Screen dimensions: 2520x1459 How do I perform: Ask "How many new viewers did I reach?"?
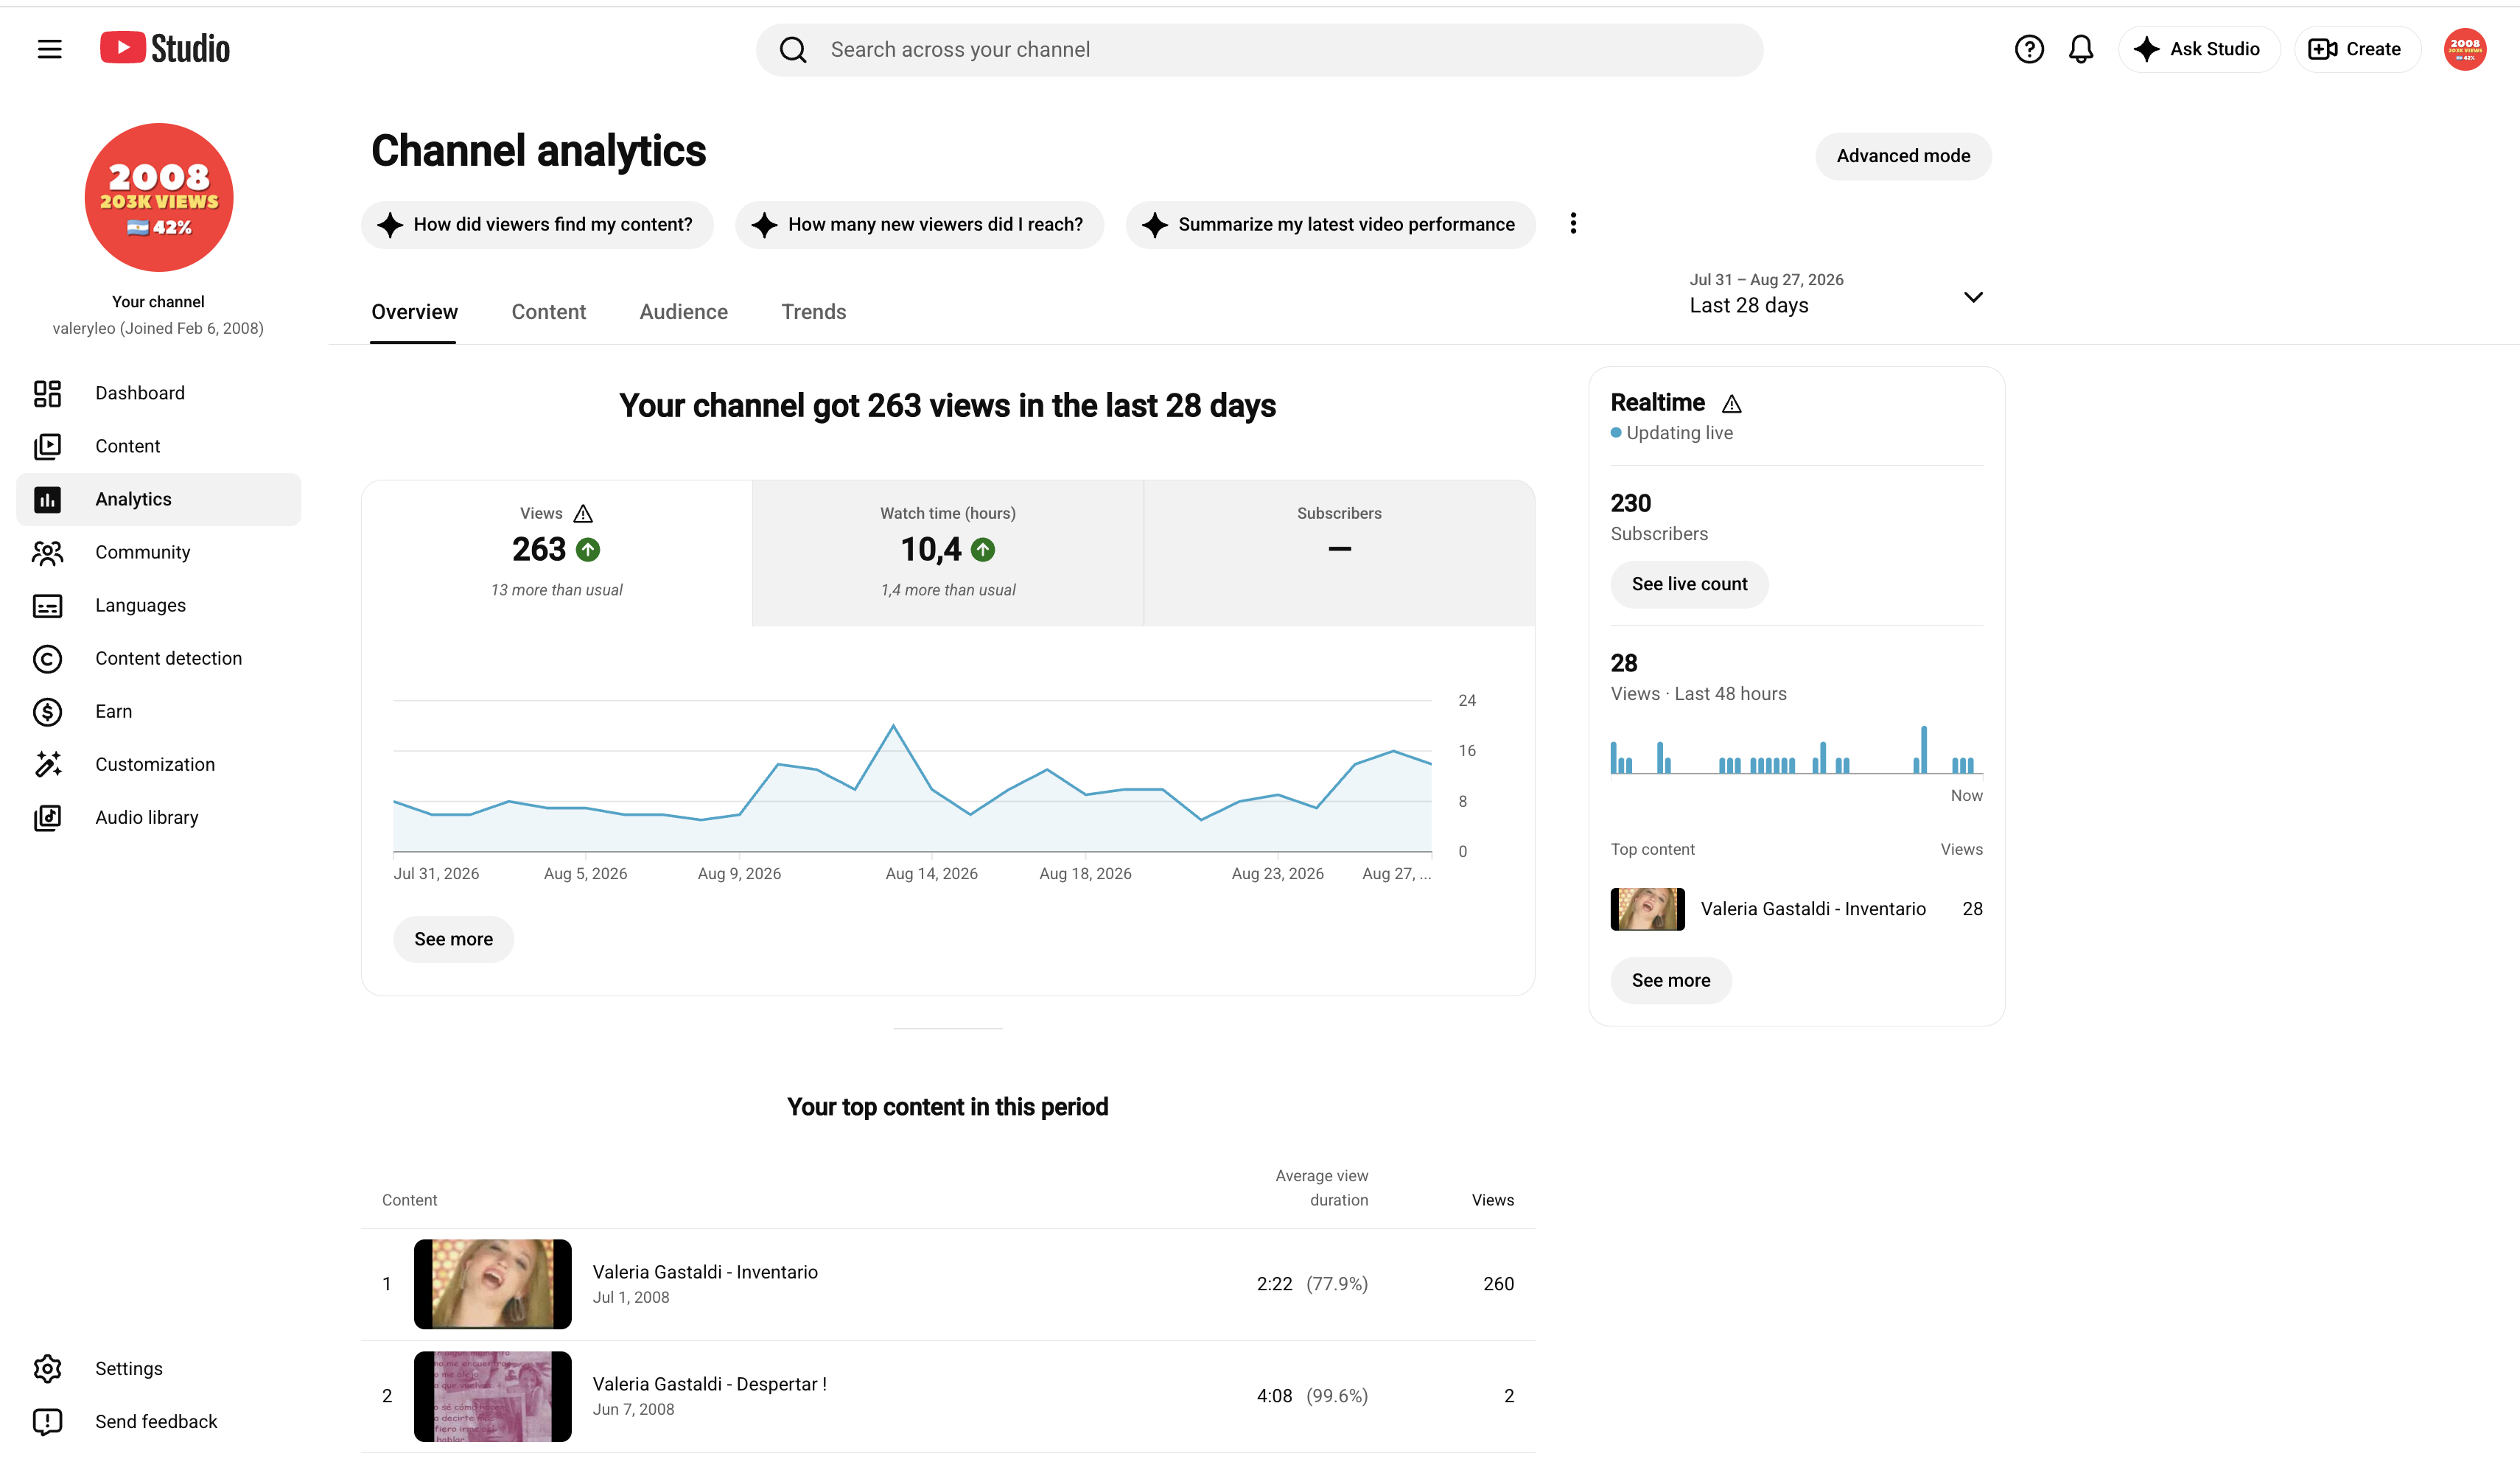(919, 224)
